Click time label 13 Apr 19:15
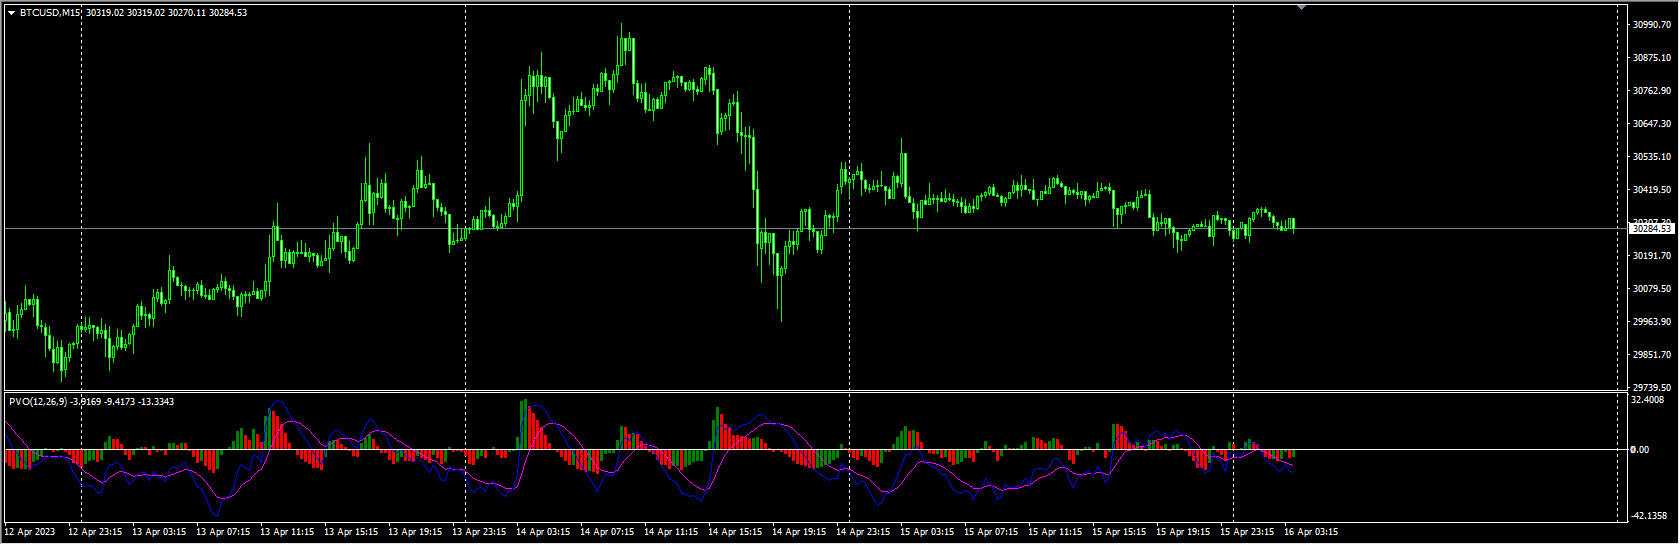1680x545 pixels. tap(415, 532)
